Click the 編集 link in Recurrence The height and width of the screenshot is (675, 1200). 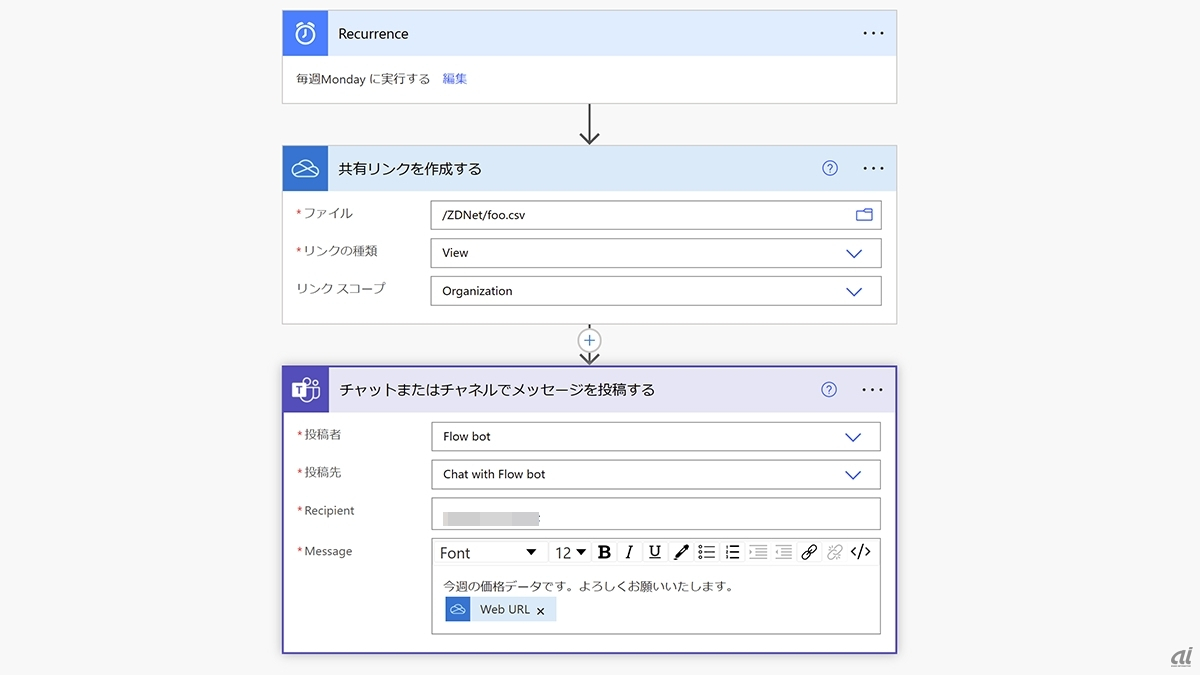pyautogui.click(x=455, y=79)
